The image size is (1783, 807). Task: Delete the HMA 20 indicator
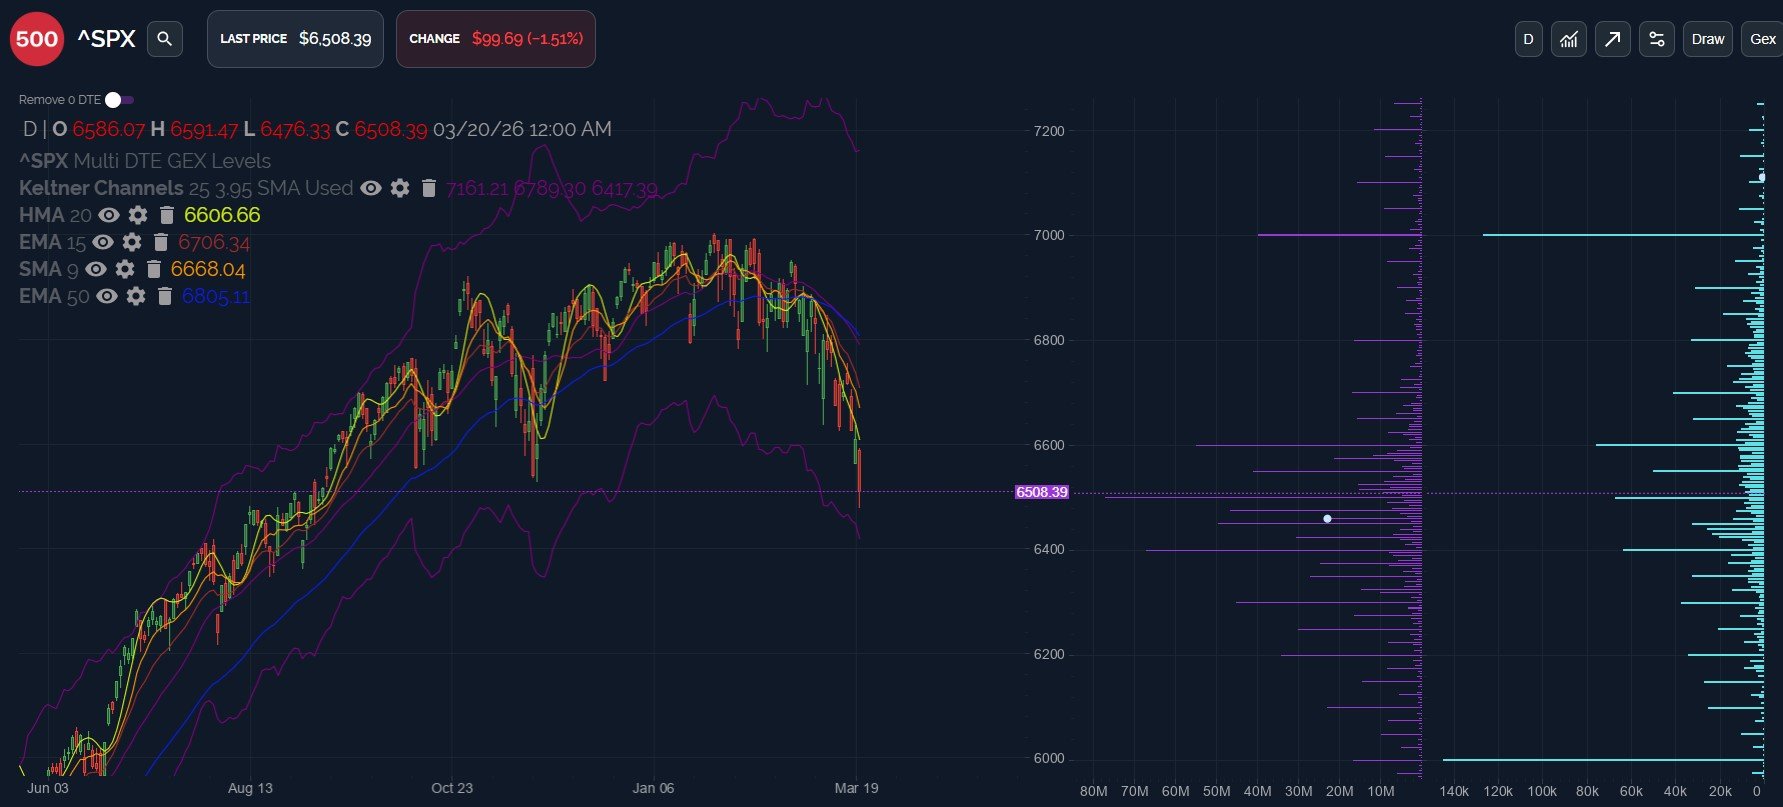pos(167,215)
